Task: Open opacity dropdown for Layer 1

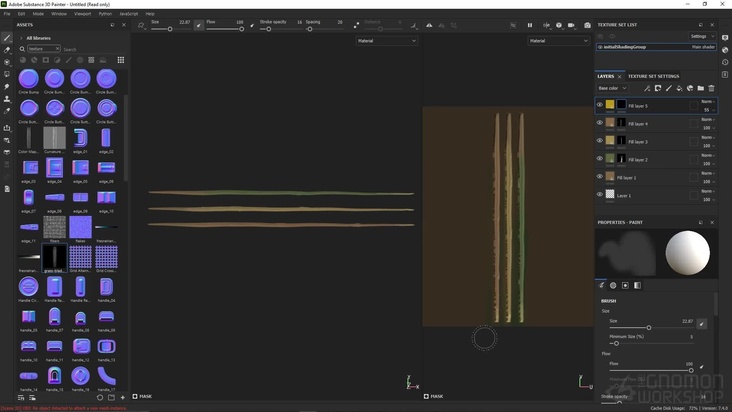Action: (x=708, y=200)
